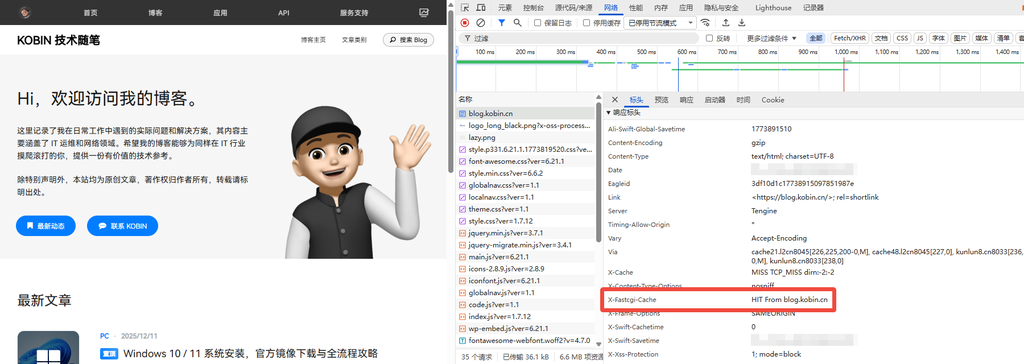The image size is (1024, 364).
Task: Select blog.kobin.cn request row
Action: [525, 113]
